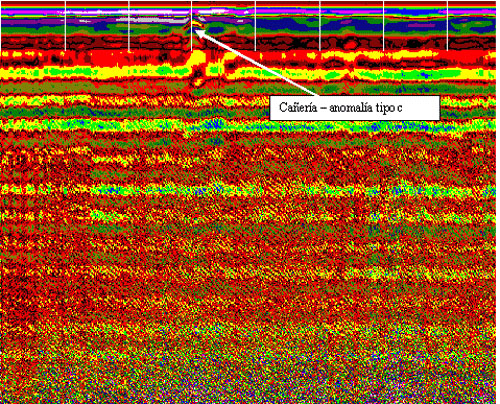Select the fifth vertical white marker line
Image resolution: width=500 pixels, height=404 pixels.
tap(320, 26)
